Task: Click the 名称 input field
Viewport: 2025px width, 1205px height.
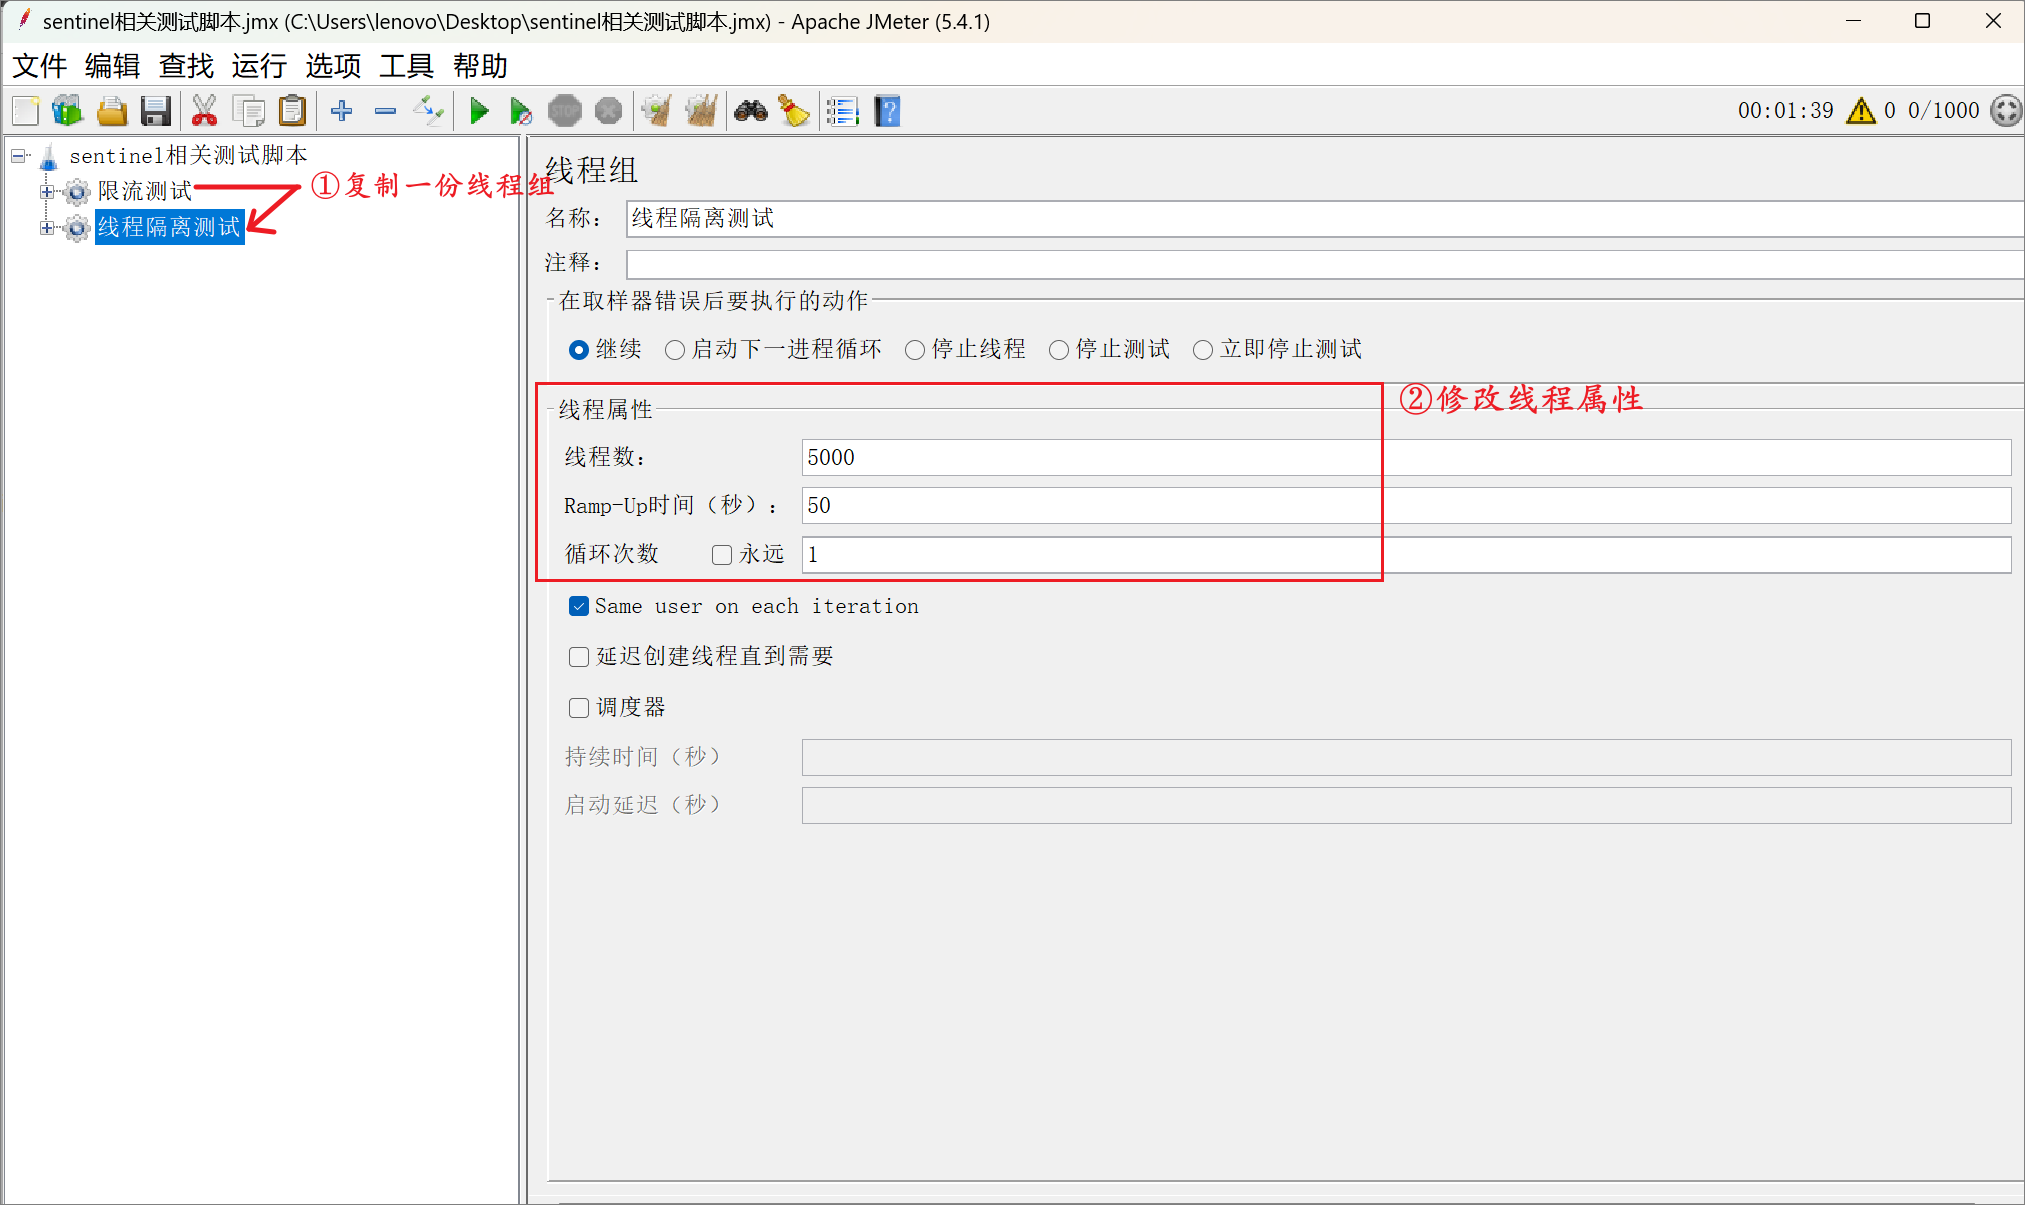Action: point(1325,219)
